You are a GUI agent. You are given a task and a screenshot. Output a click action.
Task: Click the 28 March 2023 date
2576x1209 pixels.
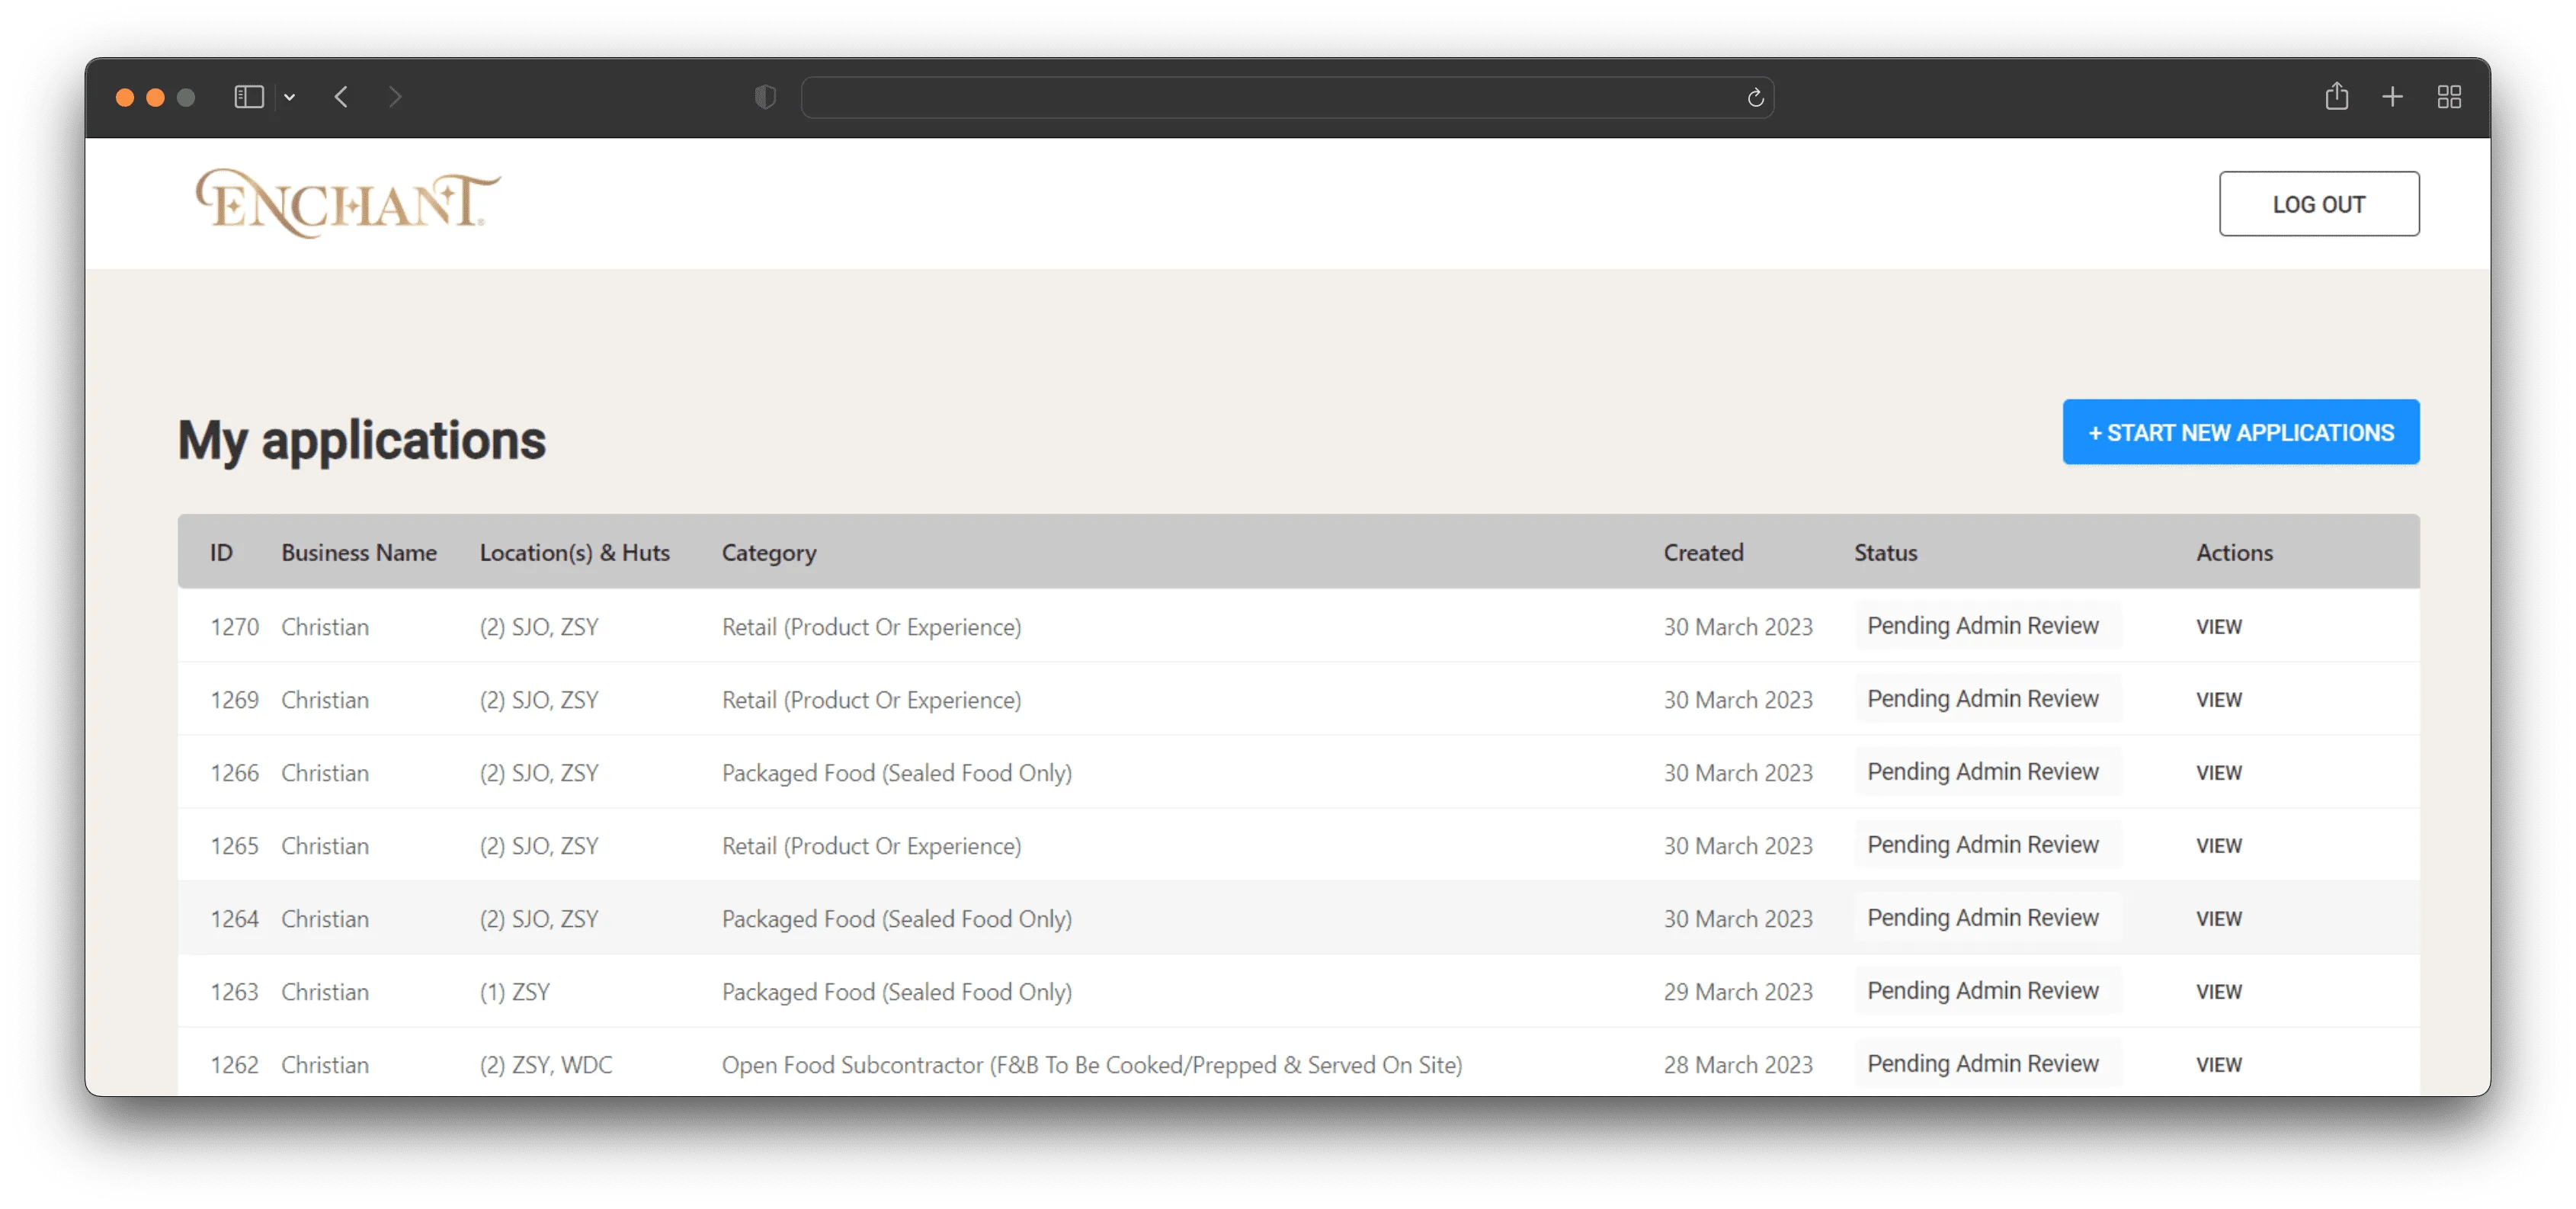point(1737,1065)
